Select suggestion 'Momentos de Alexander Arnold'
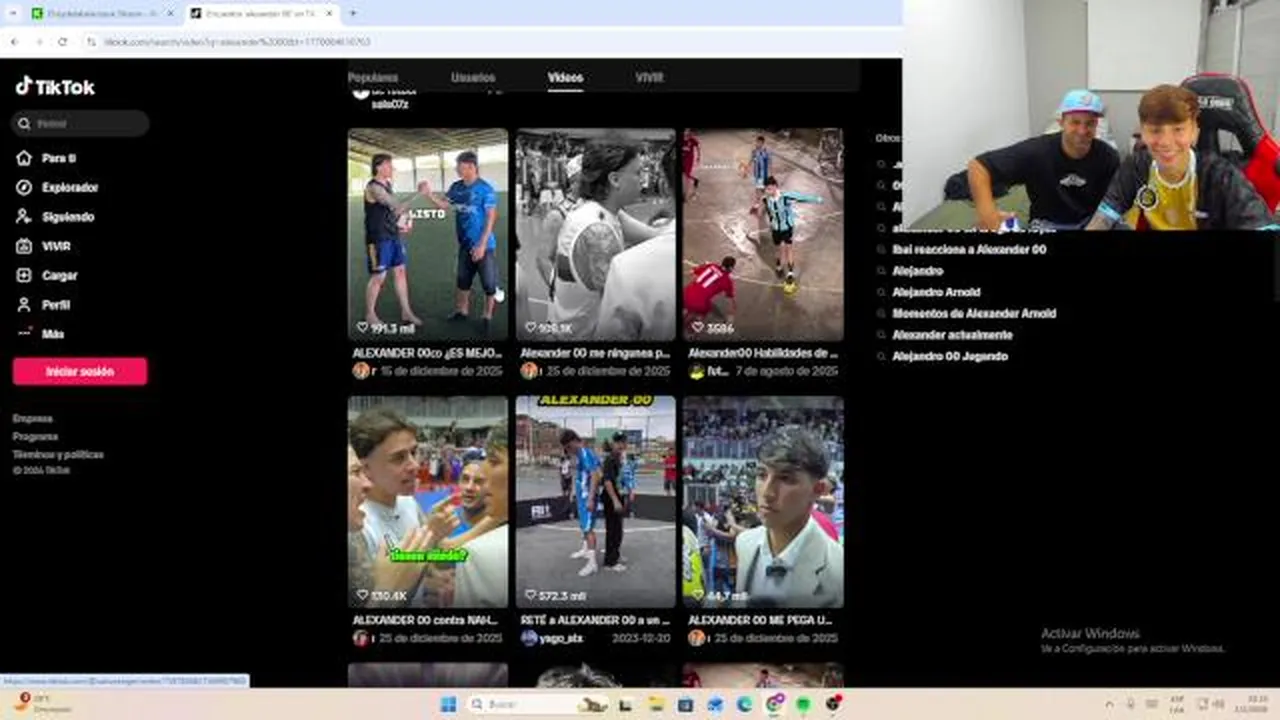Image resolution: width=1280 pixels, height=720 pixels. click(974, 313)
